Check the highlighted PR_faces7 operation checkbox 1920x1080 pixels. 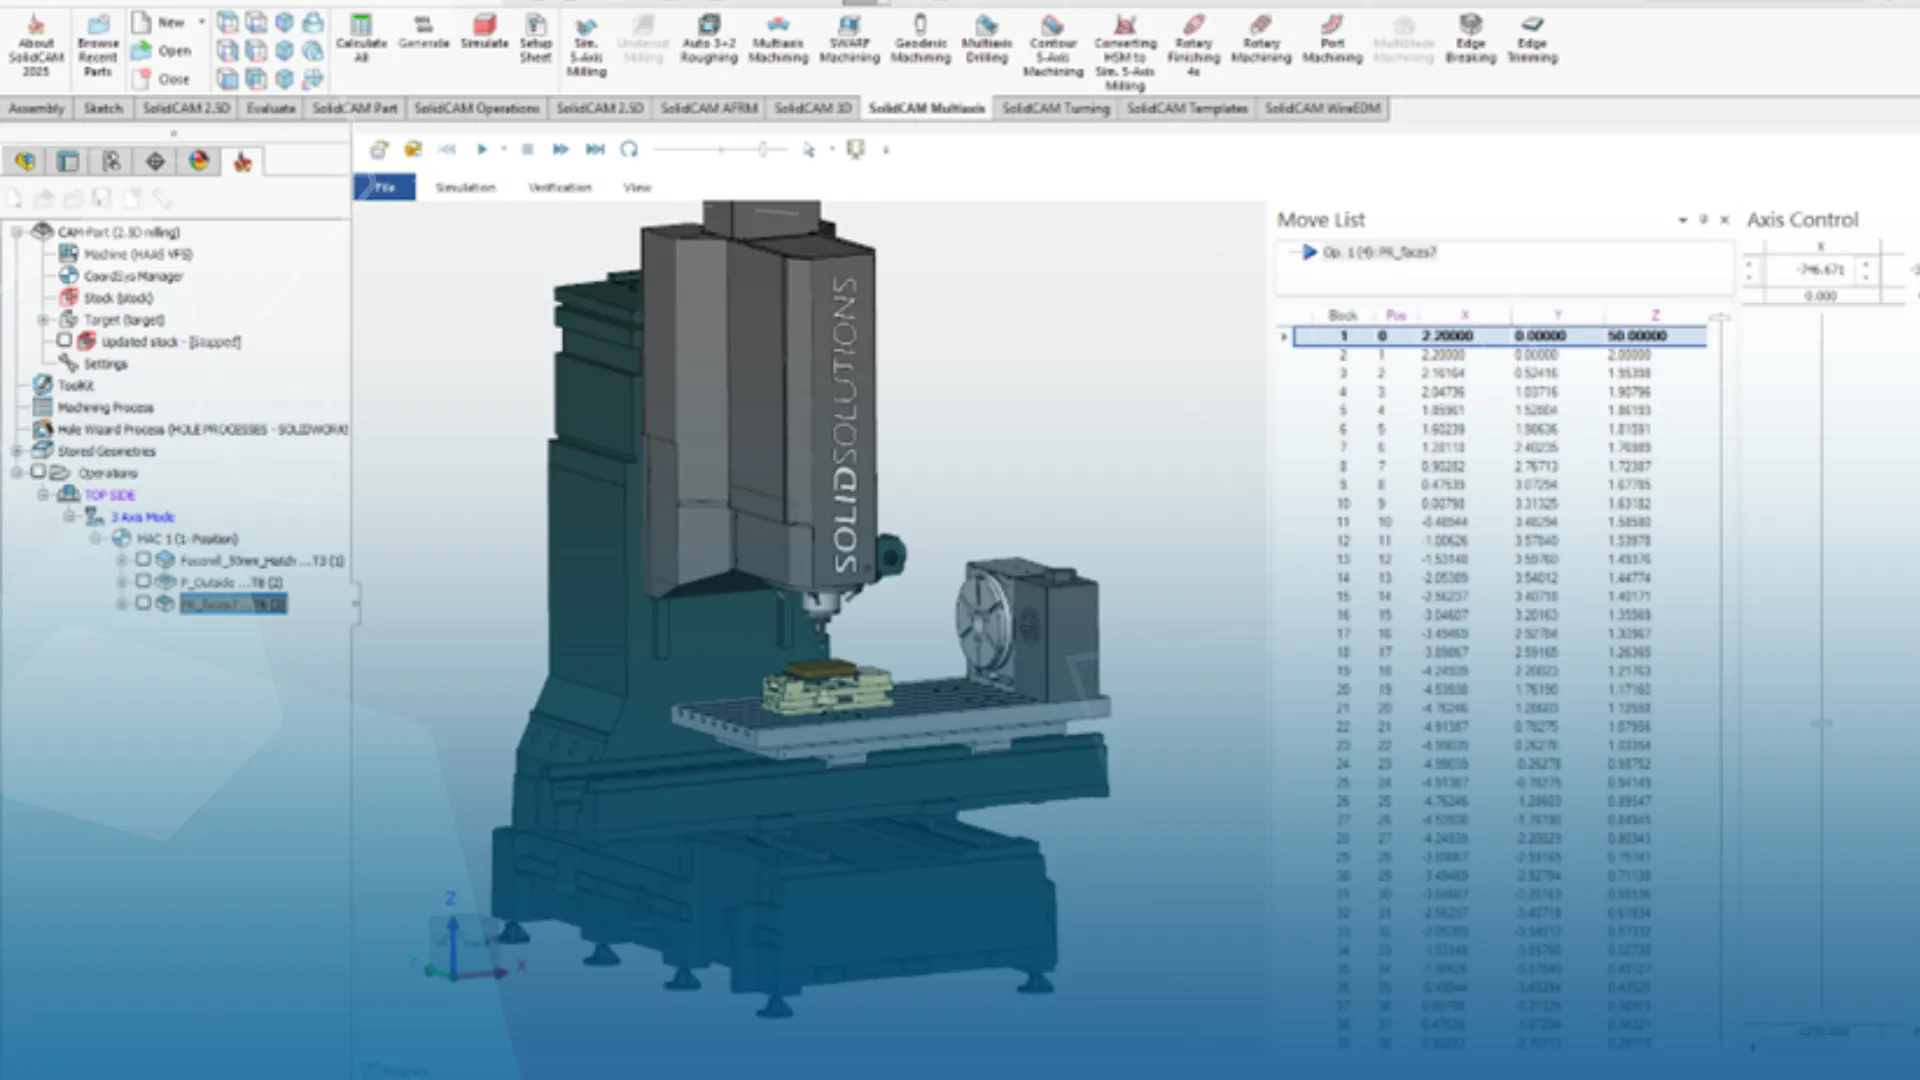[x=143, y=603]
